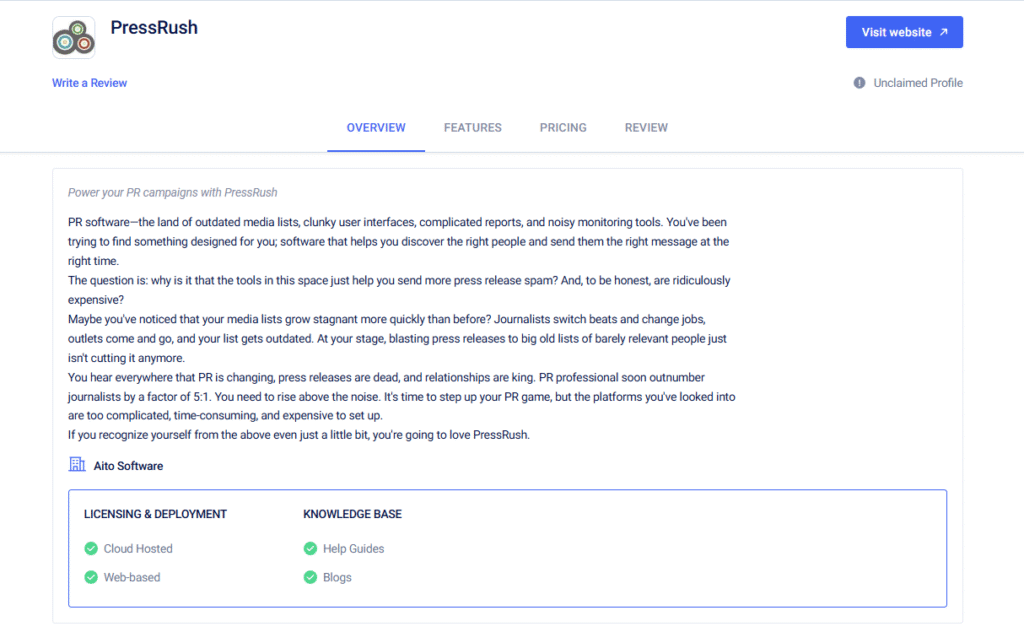Click the arrow icon in Visit website
Image resolution: width=1024 pixels, height=632 pixels.
tap(943, 32)
